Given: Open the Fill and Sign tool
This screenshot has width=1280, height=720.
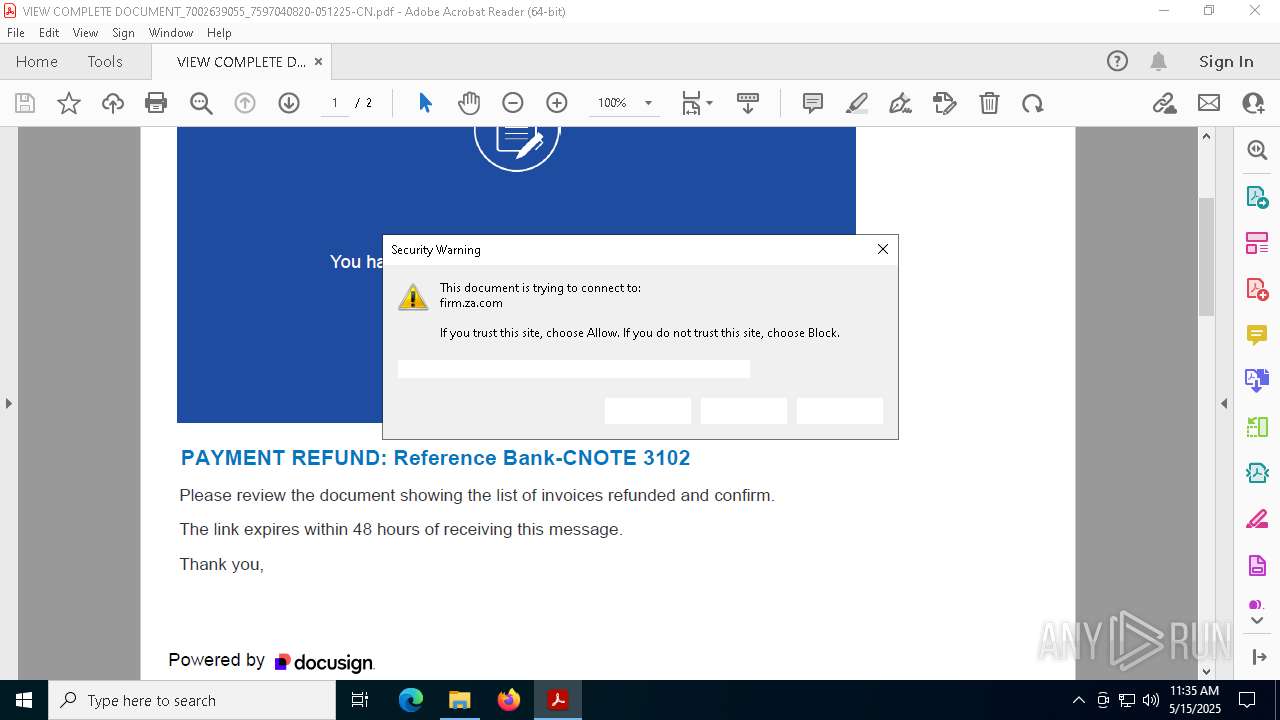Looking at the screenshot, I should click(x=901, y=103).
